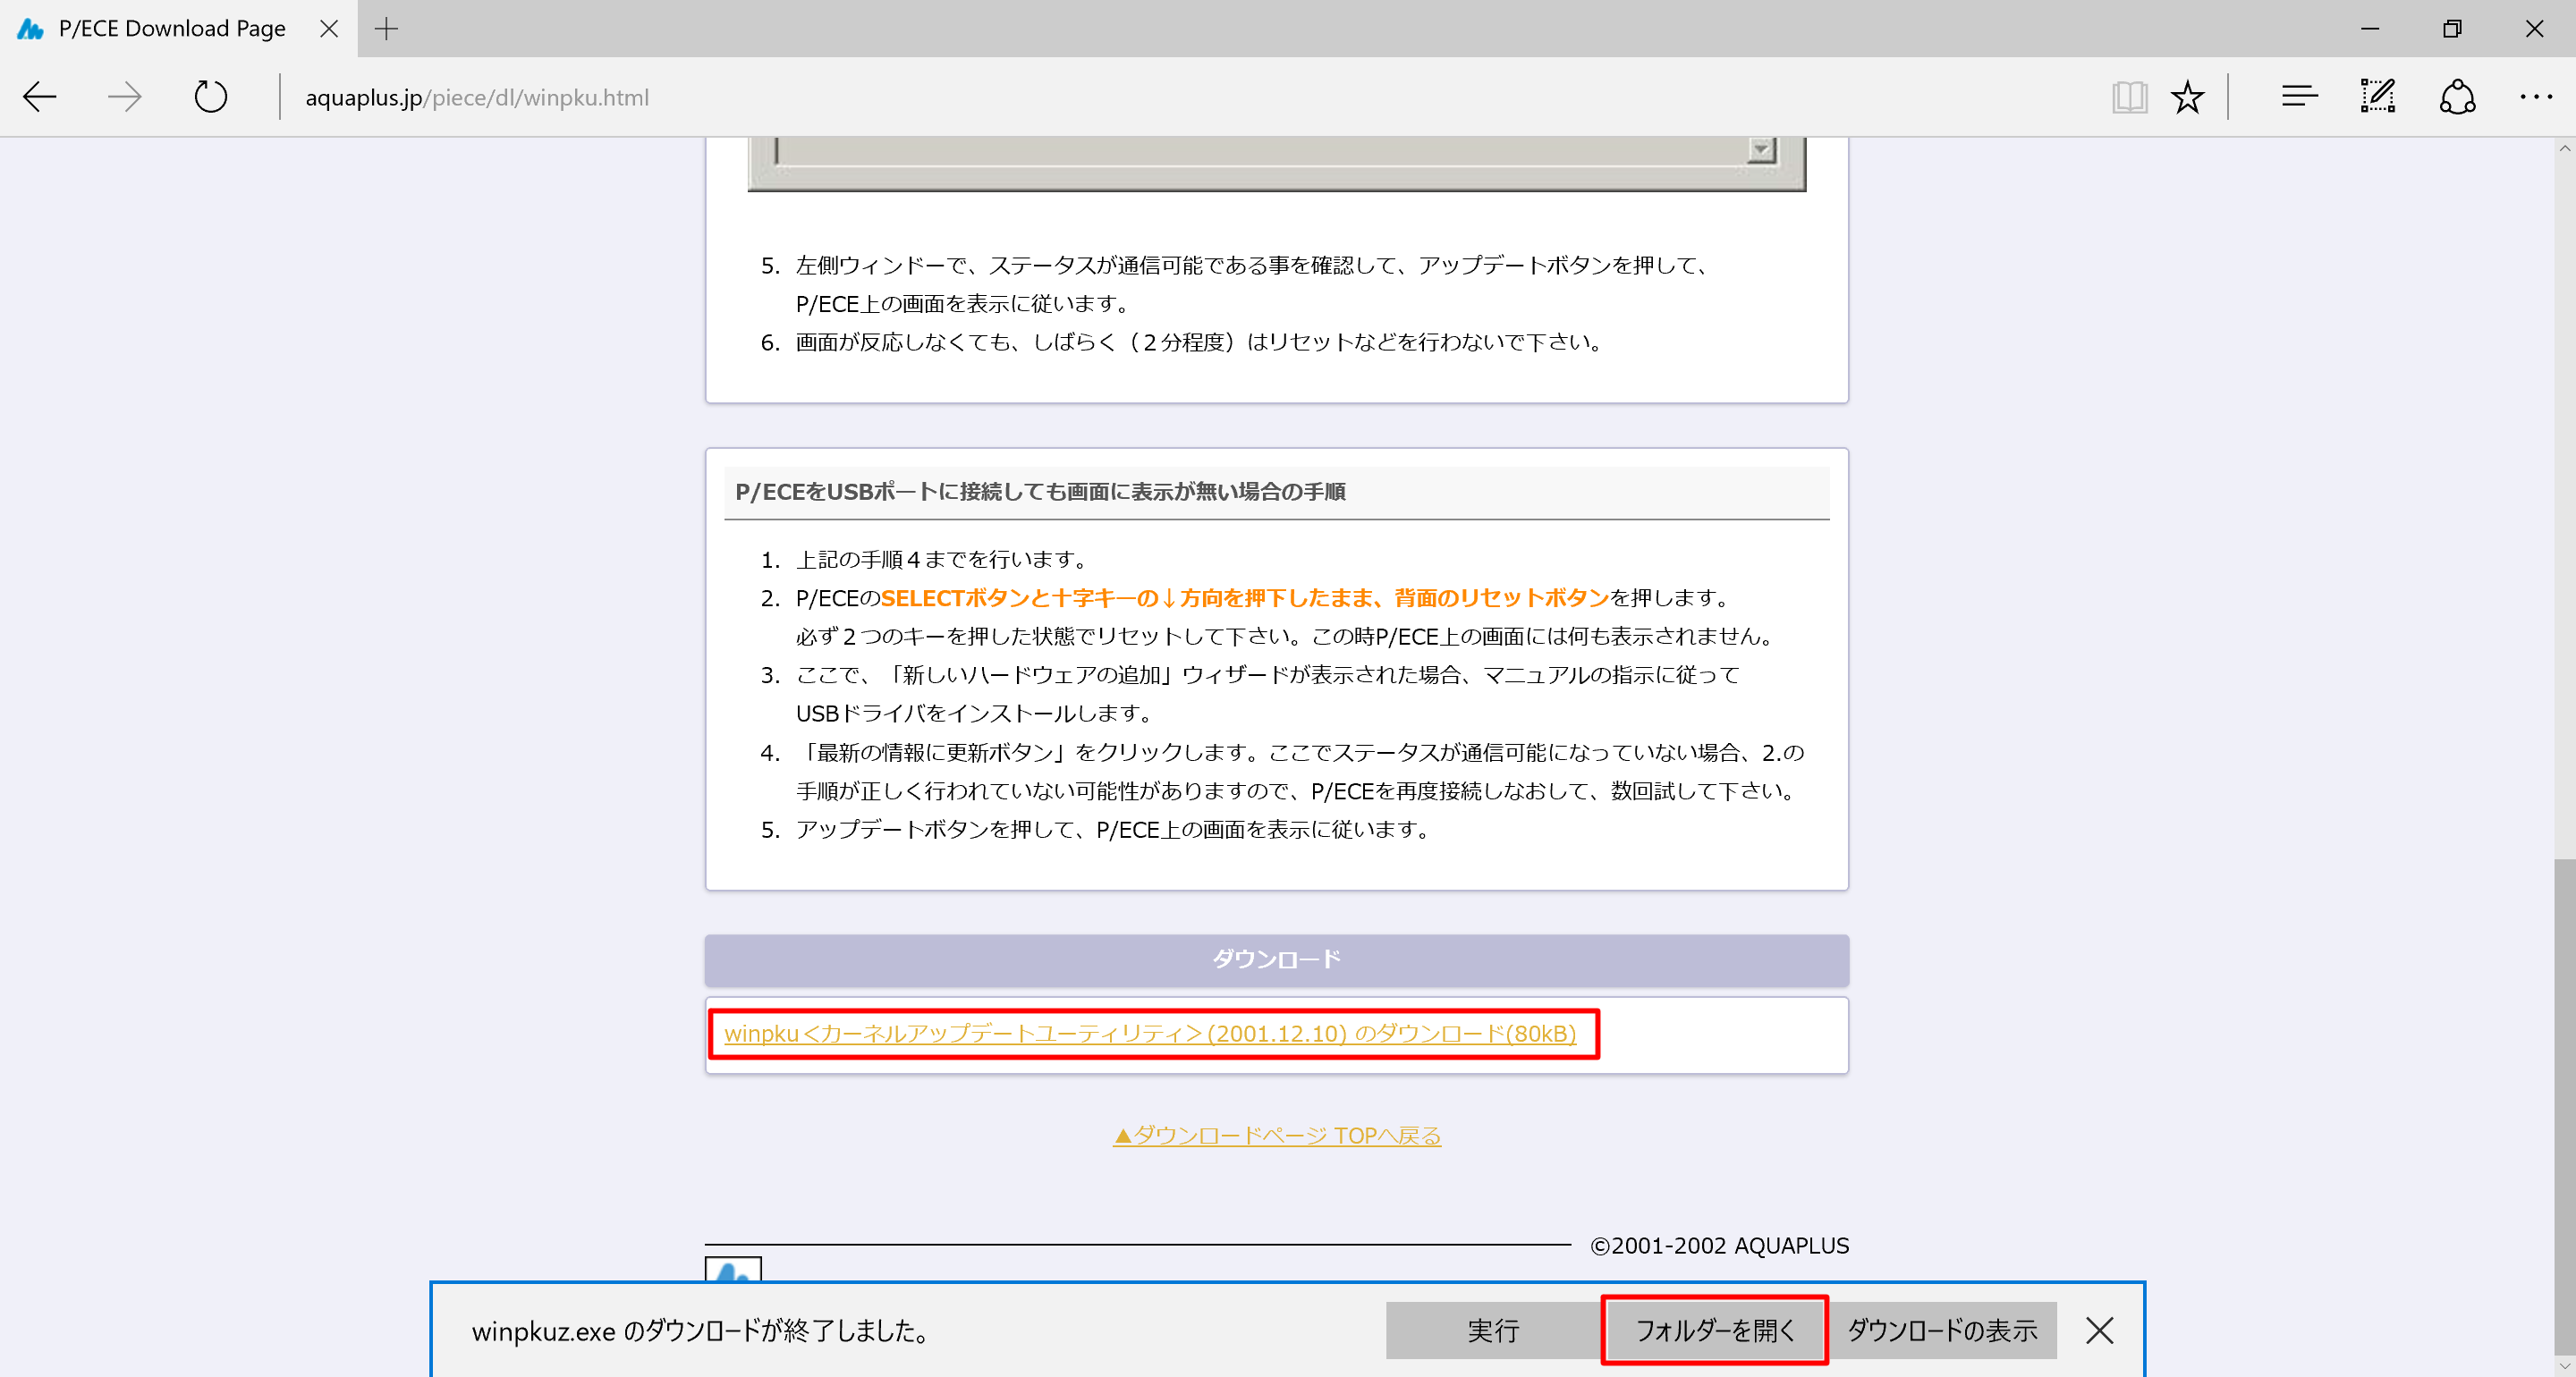Click the screenshot's dropdown arrow at top
Viewport: 2576px width, 1377px height.
tap(1762, 150)
